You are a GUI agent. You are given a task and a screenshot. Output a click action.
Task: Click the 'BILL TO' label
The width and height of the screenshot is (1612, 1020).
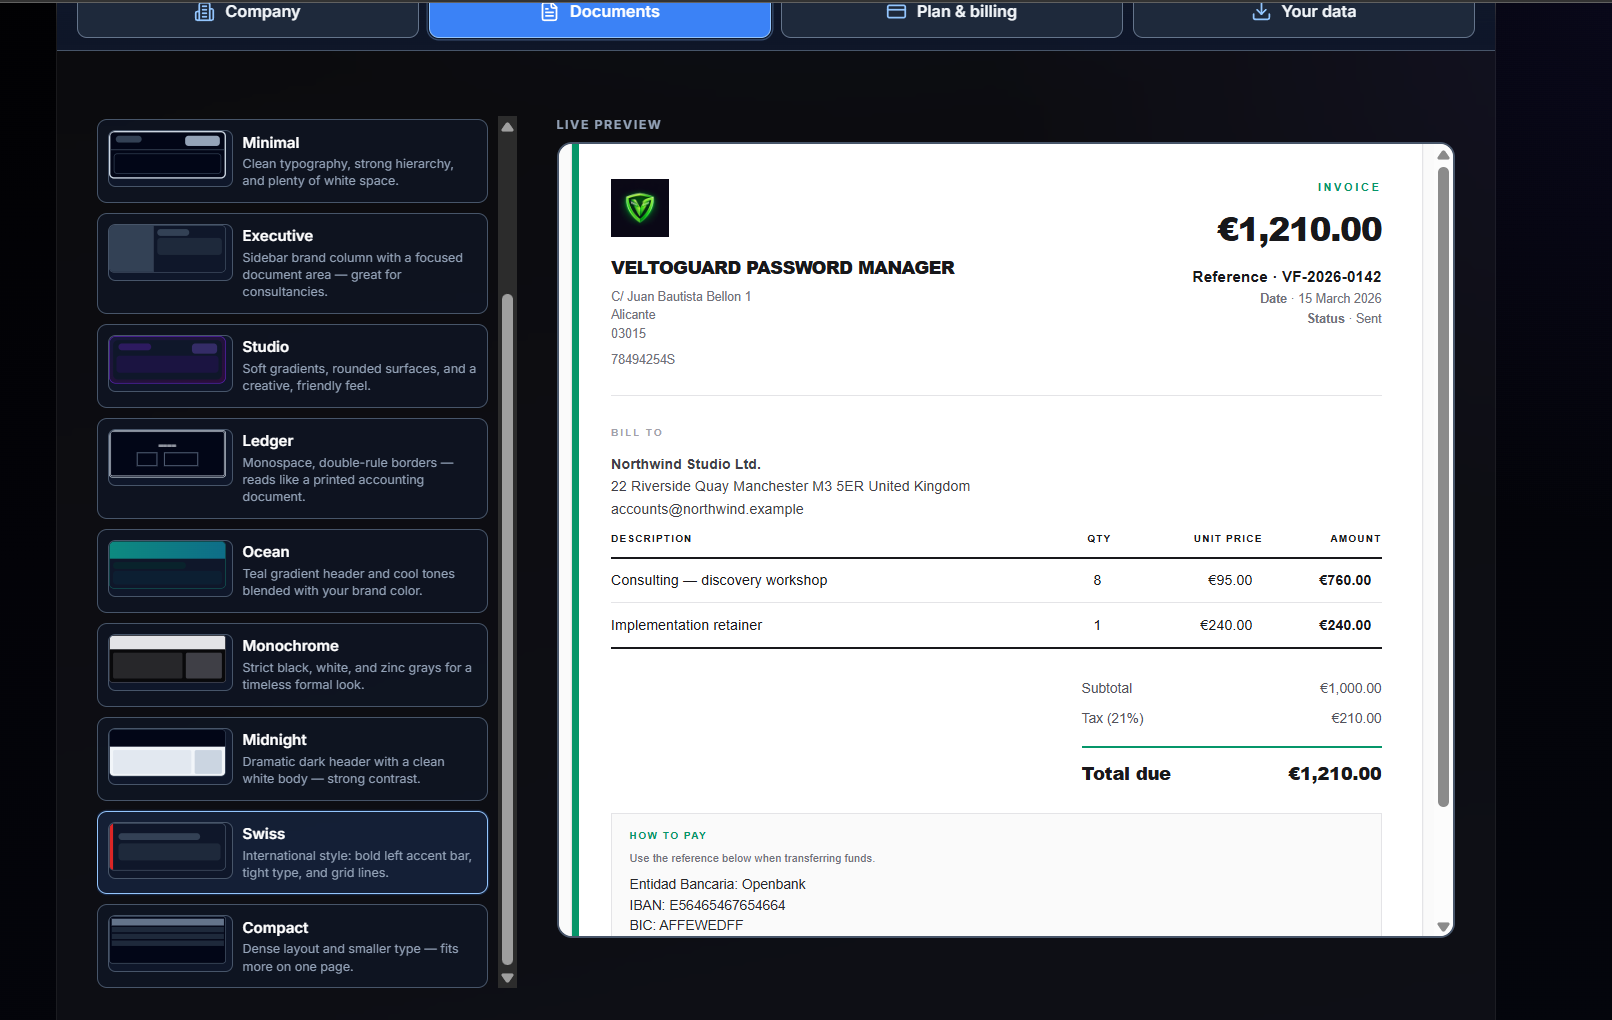pos(637,433)
